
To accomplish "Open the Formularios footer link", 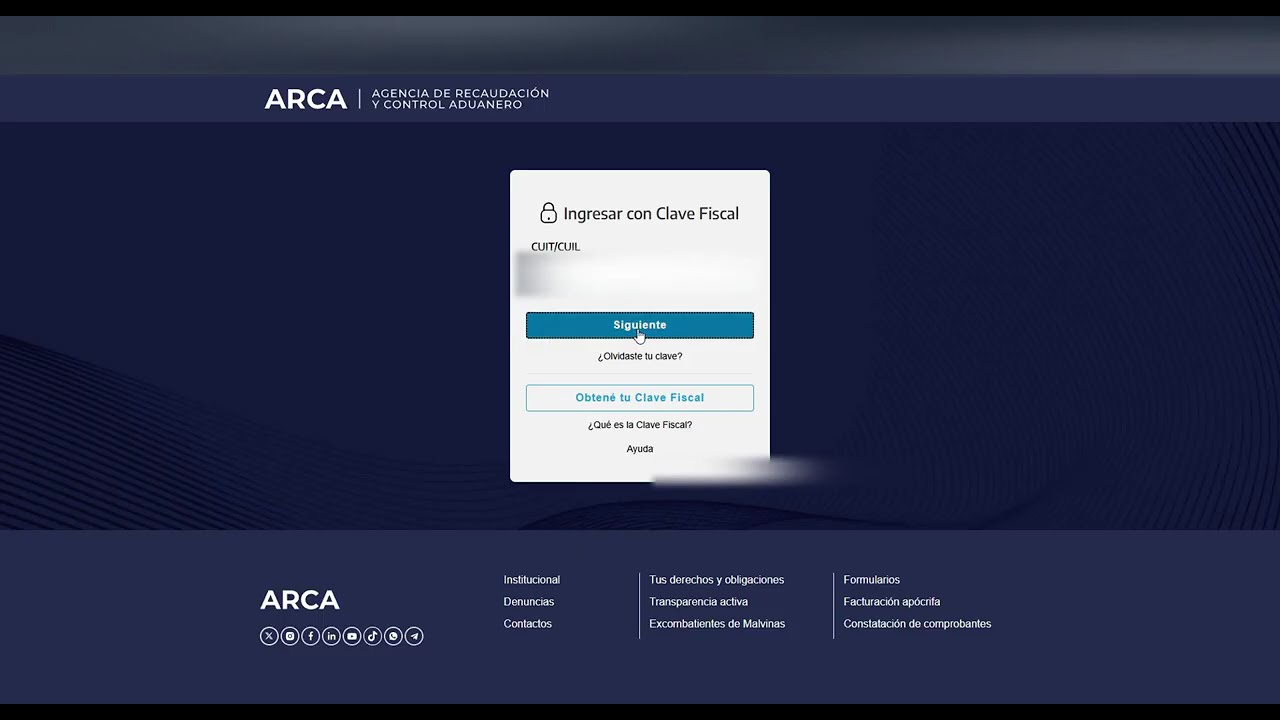I will [x=872, y=580].
